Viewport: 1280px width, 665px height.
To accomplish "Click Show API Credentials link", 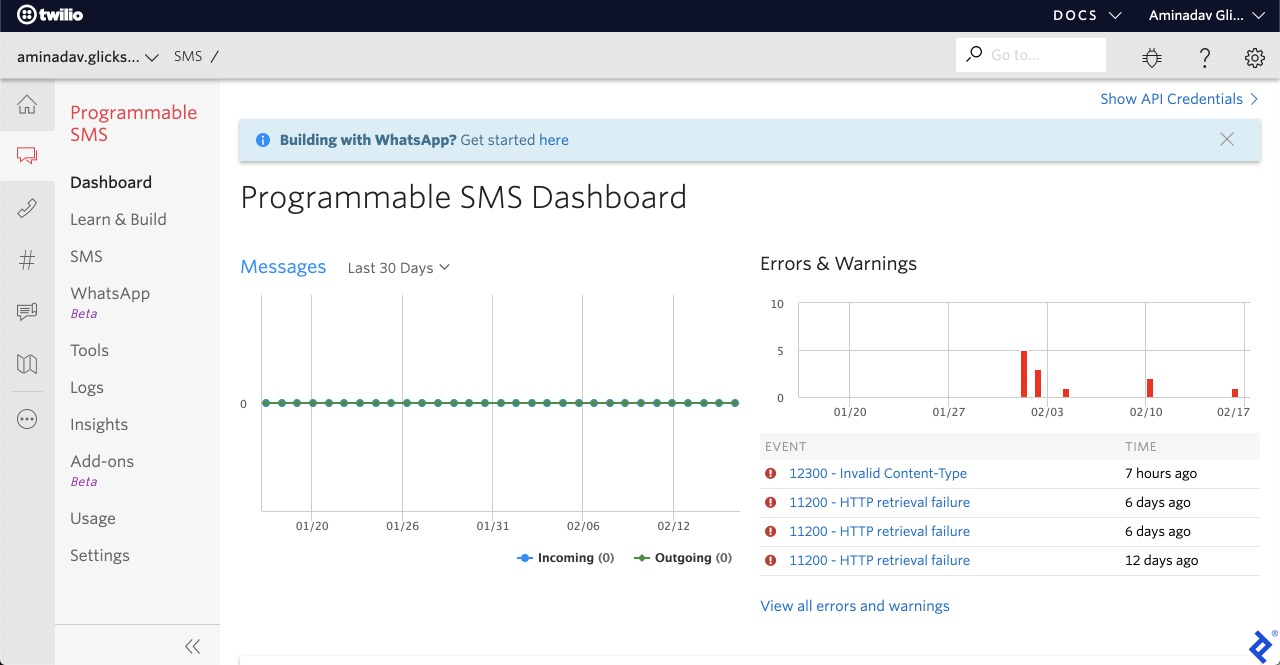I will 1179,99.
